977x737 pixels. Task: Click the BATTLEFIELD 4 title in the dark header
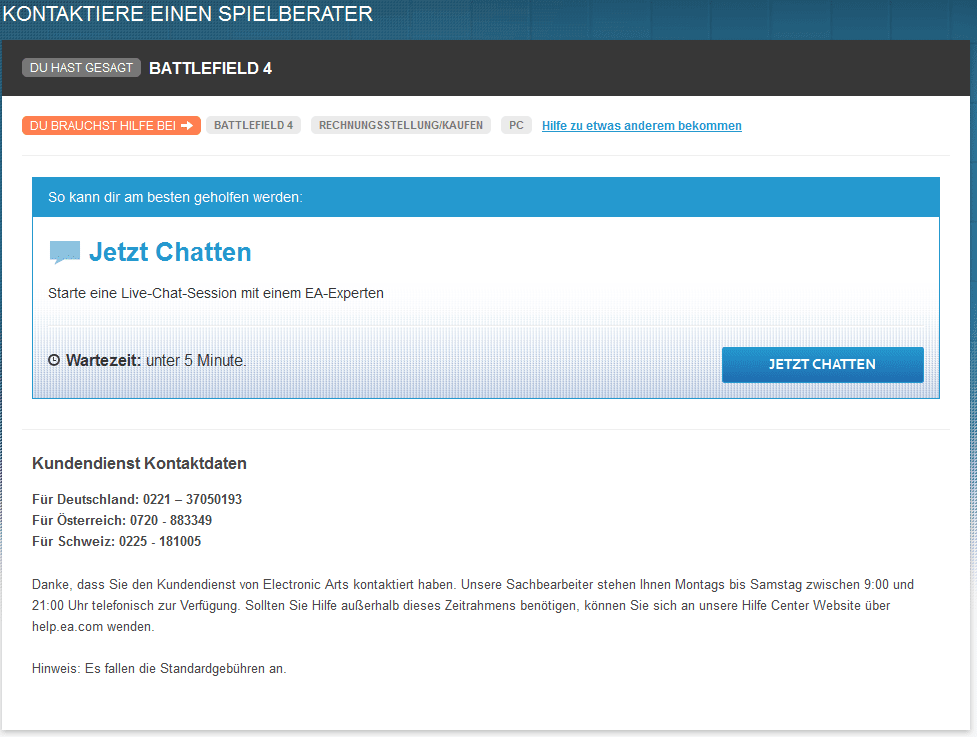click(x=211, y=68)
